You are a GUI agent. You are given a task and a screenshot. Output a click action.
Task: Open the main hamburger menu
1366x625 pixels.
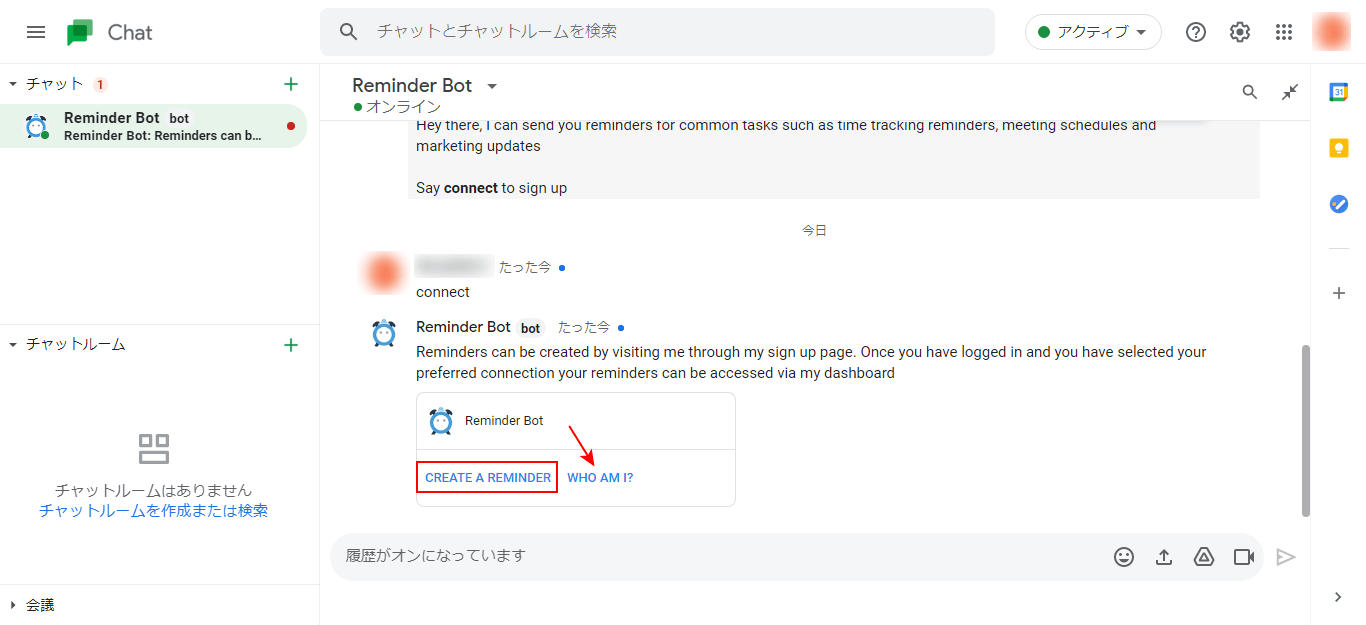tap(36, 31)
